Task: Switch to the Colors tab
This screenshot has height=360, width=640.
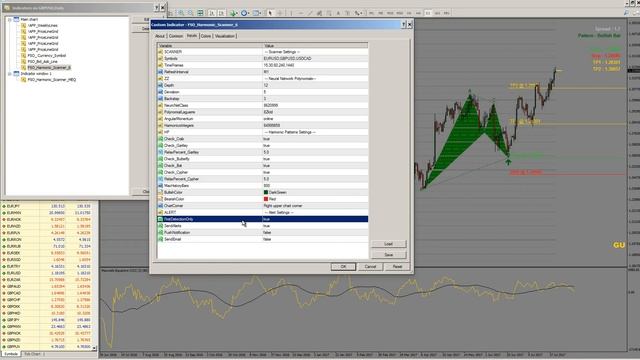Action: [x=206, y=36]
